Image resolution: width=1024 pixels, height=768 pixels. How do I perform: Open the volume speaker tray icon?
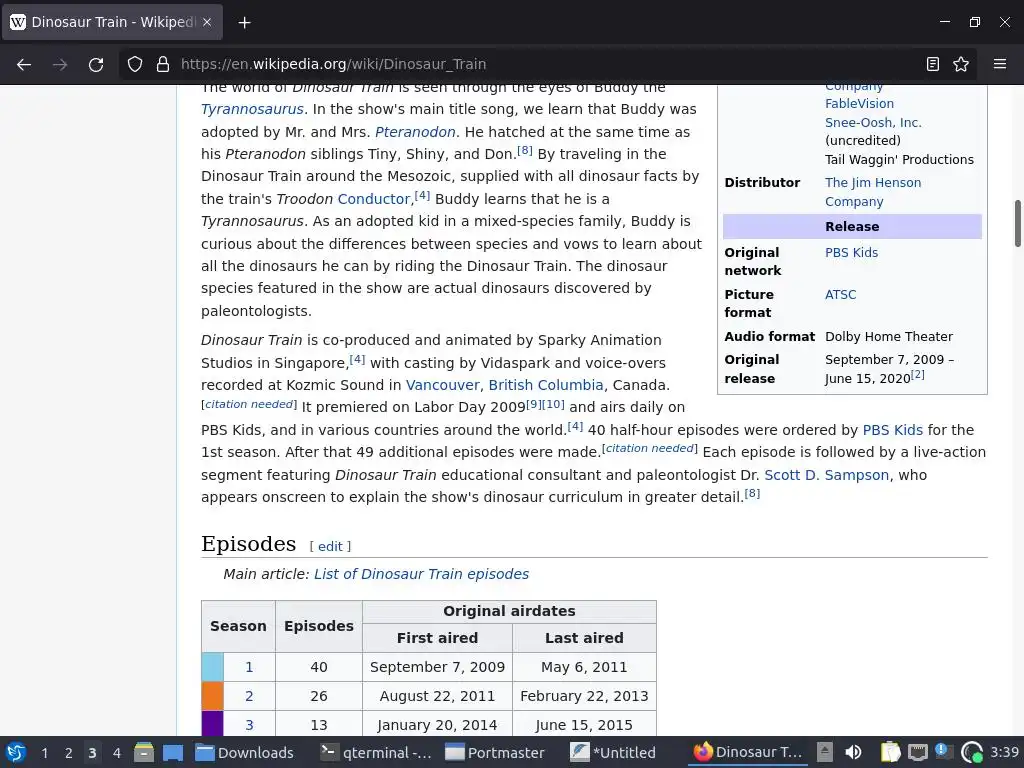[x=853, y=752]
